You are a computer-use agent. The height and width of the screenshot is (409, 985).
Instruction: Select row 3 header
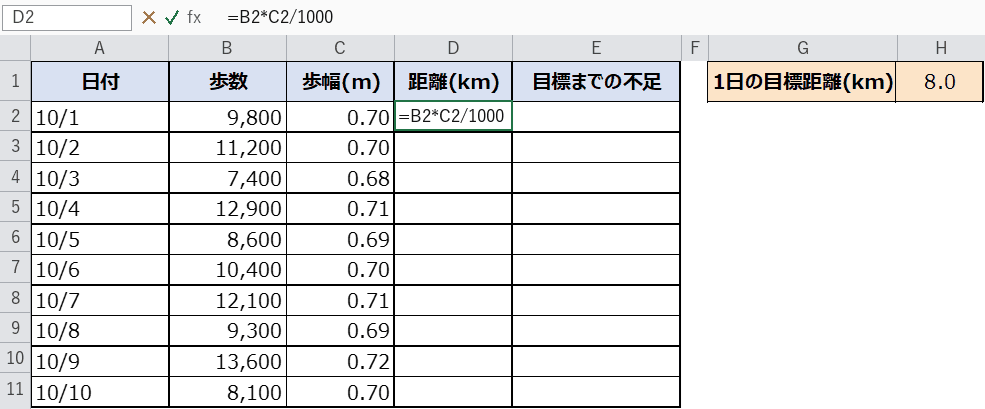15,147
